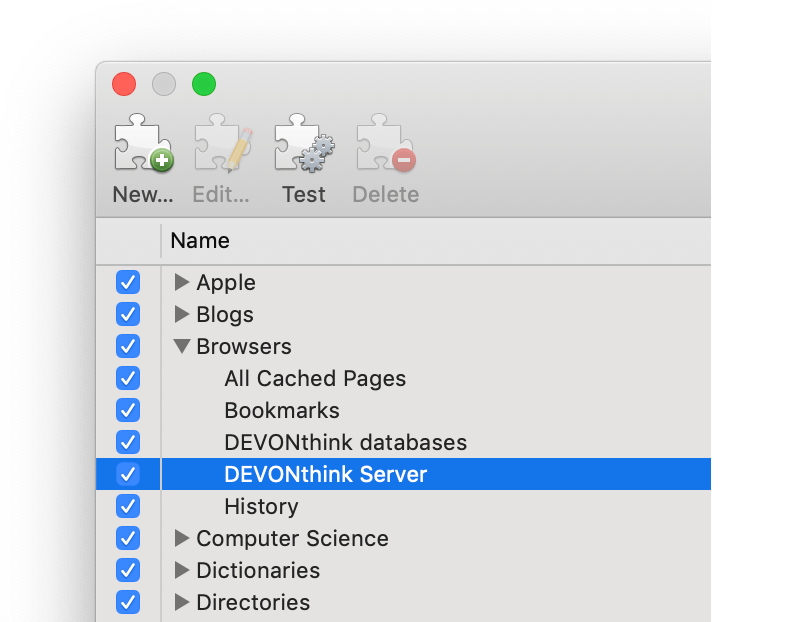Select the "Blogs" row text
The height and width of the screenshot is (622, 807).
click(225, 314)
